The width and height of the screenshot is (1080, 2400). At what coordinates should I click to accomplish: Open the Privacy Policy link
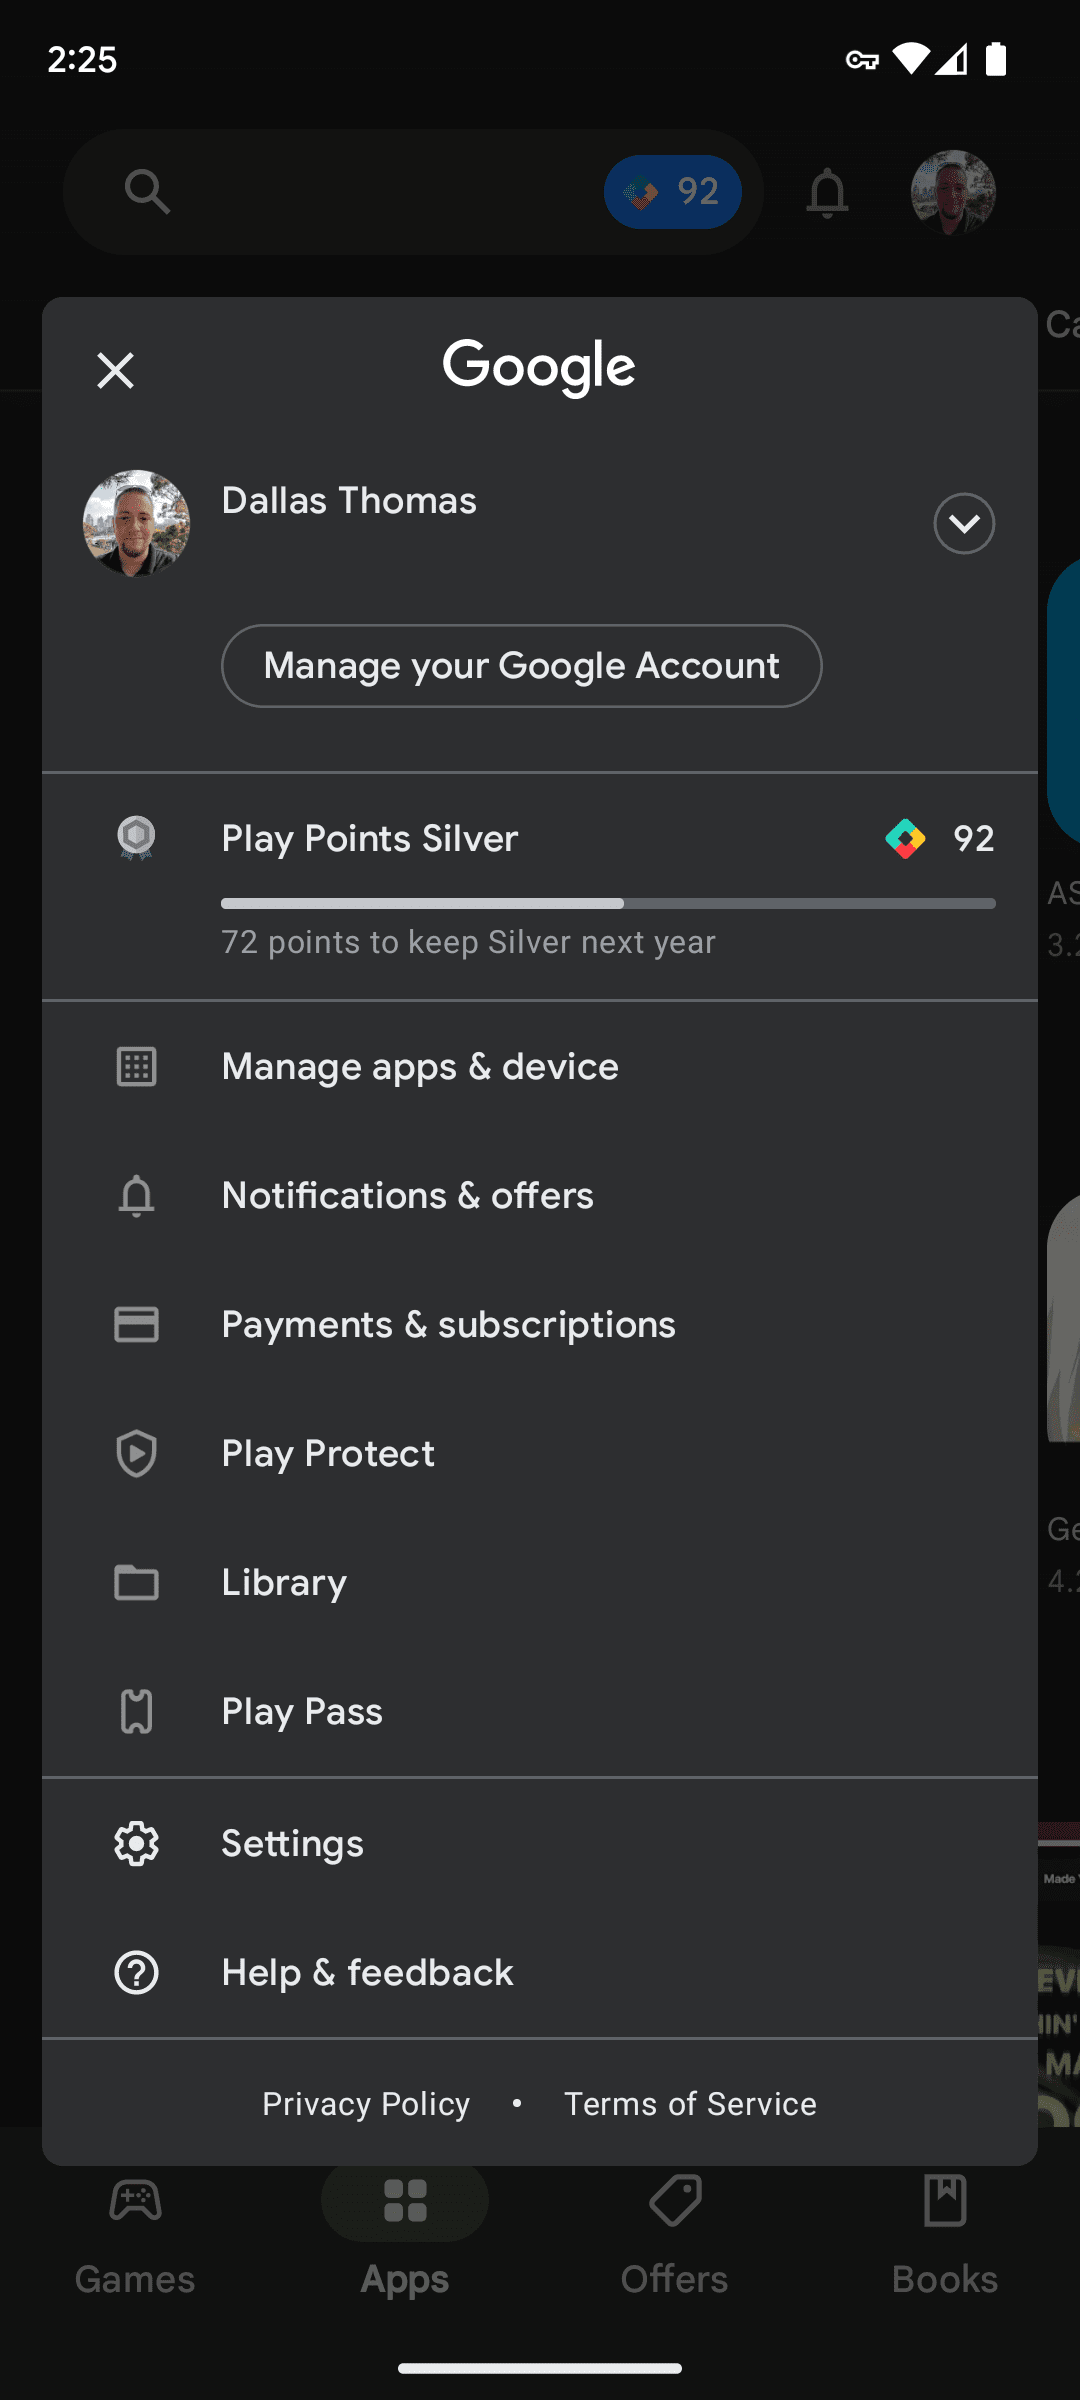[x=366, y=2104]
